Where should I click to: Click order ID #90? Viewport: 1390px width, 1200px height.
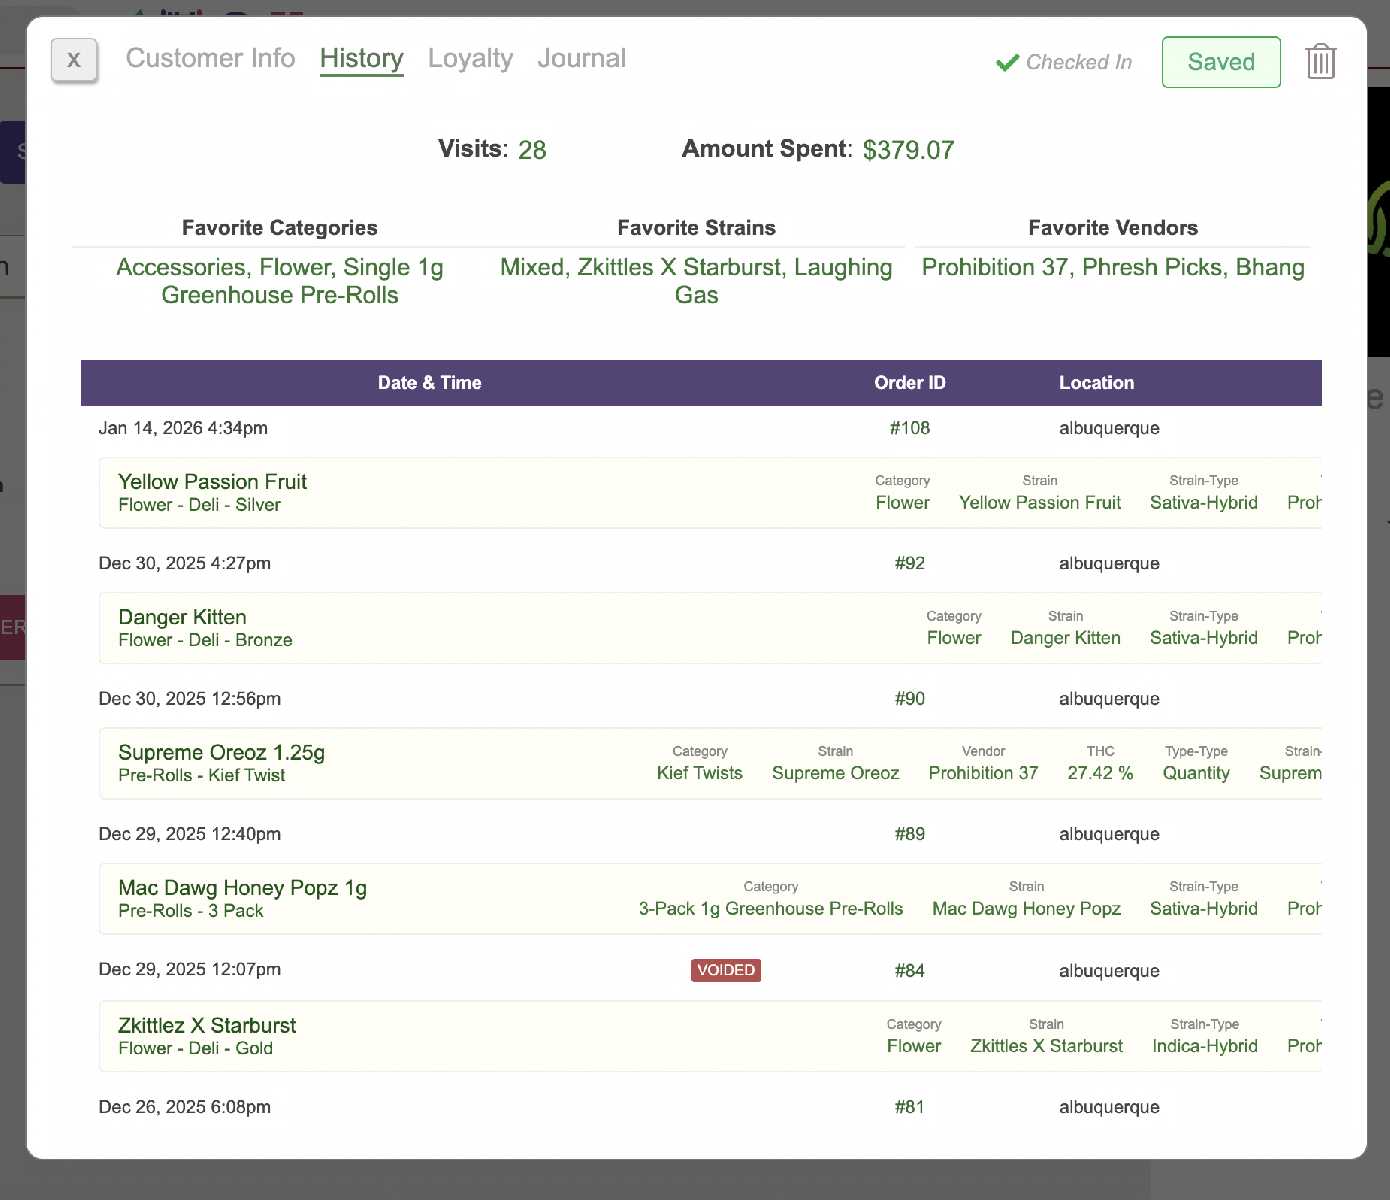pyautogui.click(x=909, y=699)
